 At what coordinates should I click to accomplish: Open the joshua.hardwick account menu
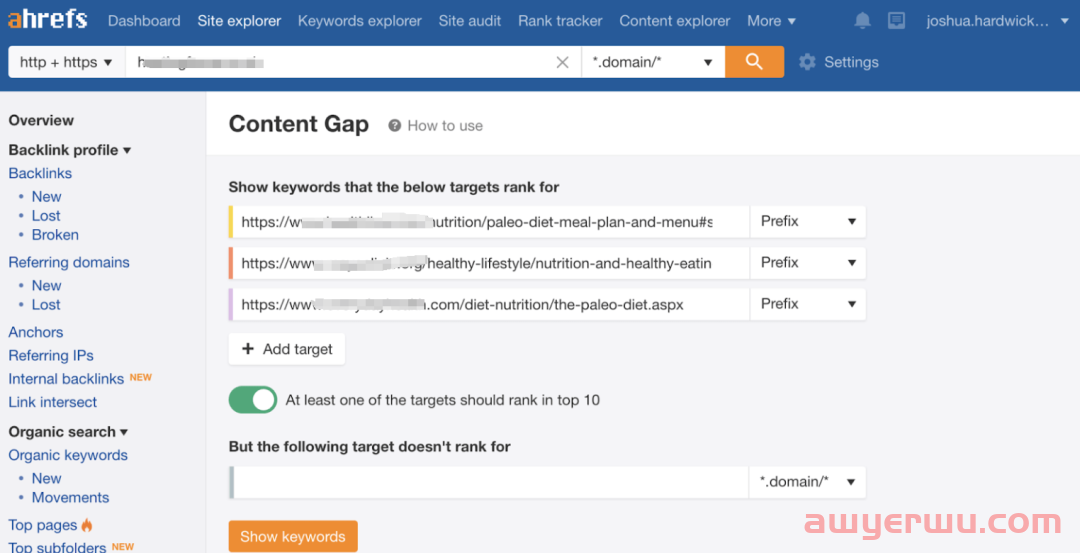point(997,21)
